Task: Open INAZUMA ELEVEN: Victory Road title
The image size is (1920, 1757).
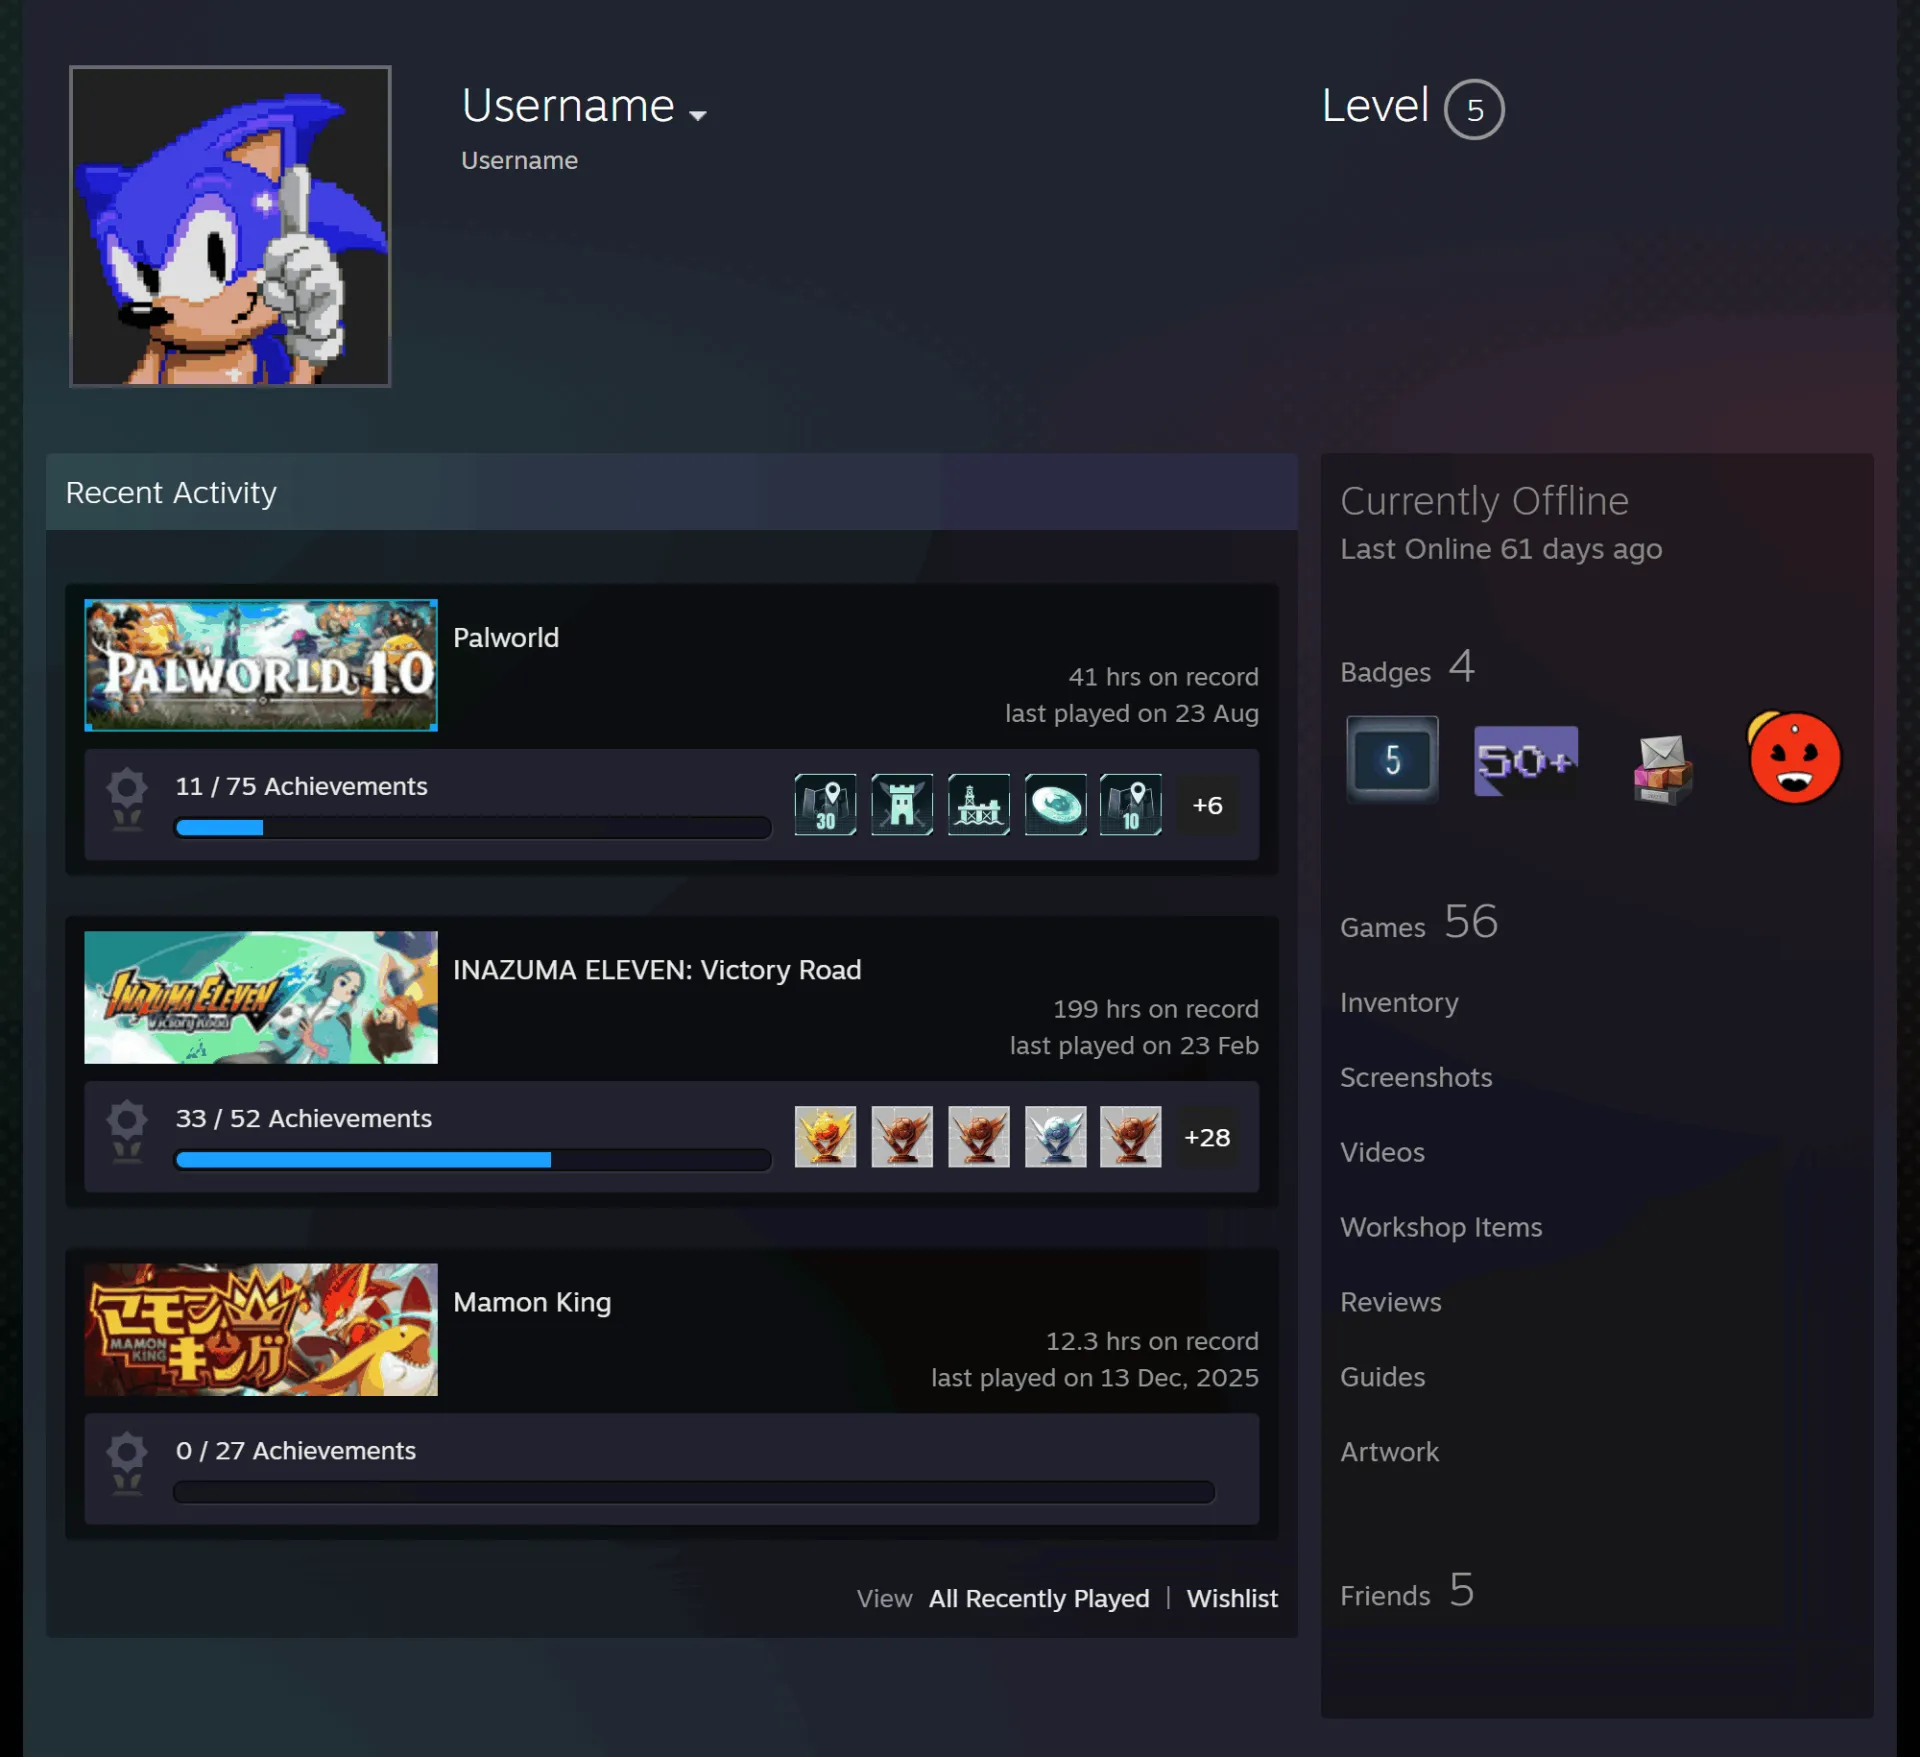Action: pos(657,969)
